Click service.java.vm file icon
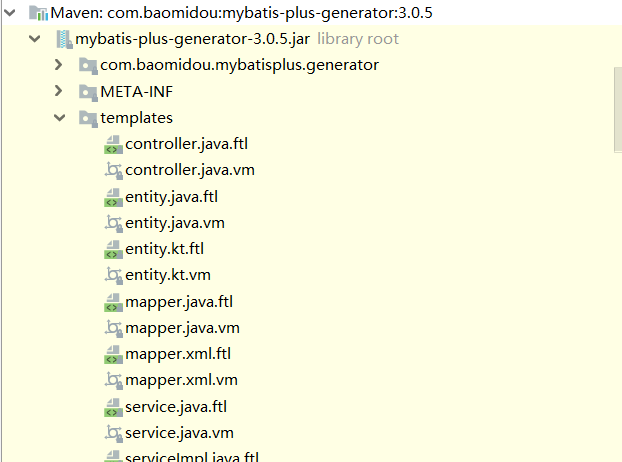 tap(113, 433)
